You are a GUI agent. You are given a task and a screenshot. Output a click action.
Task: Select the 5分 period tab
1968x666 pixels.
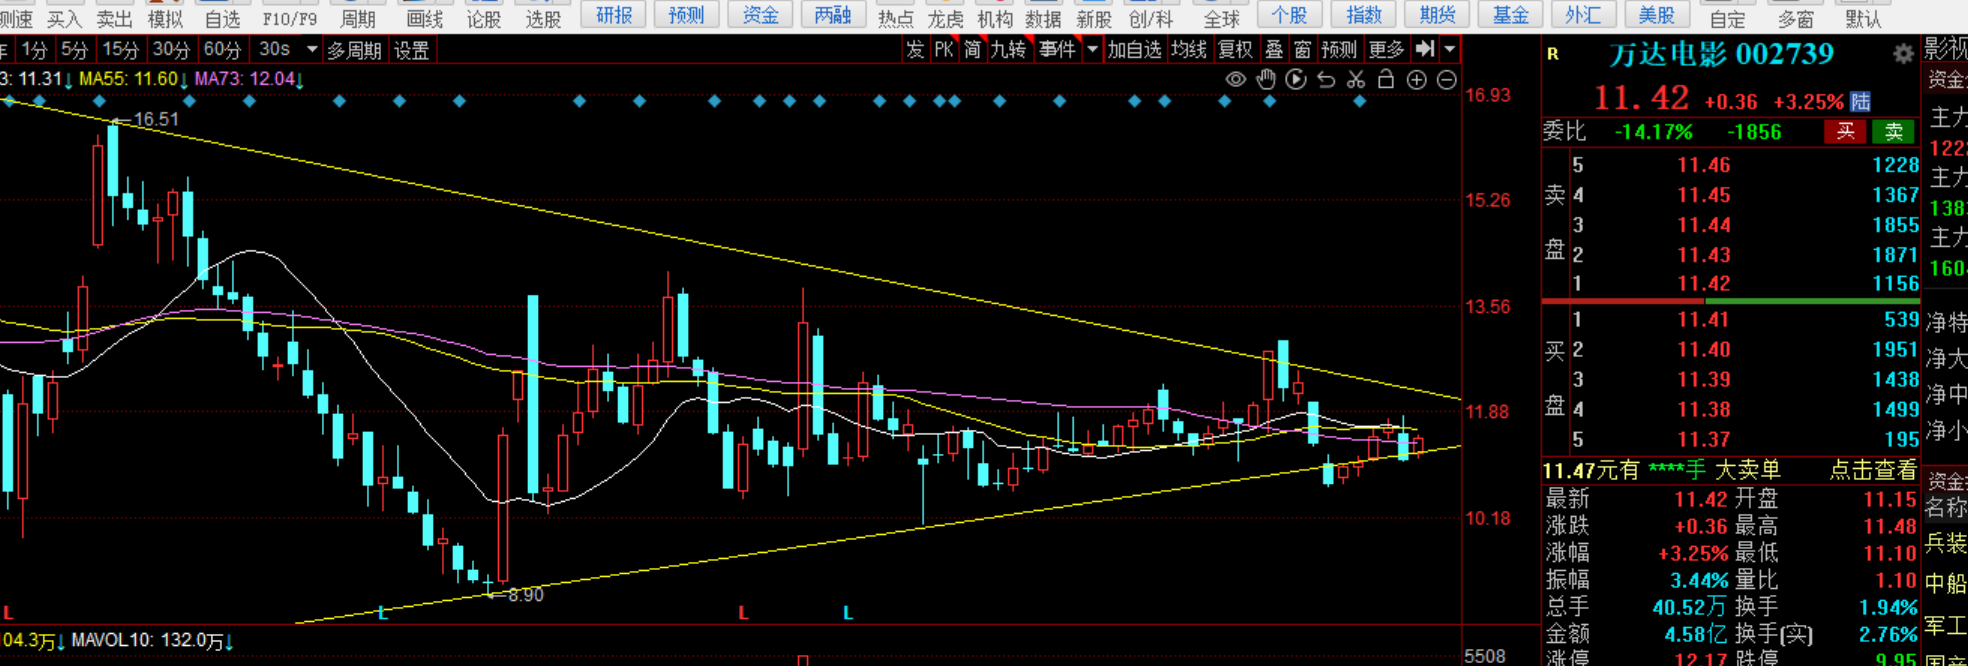pos(74,49)
